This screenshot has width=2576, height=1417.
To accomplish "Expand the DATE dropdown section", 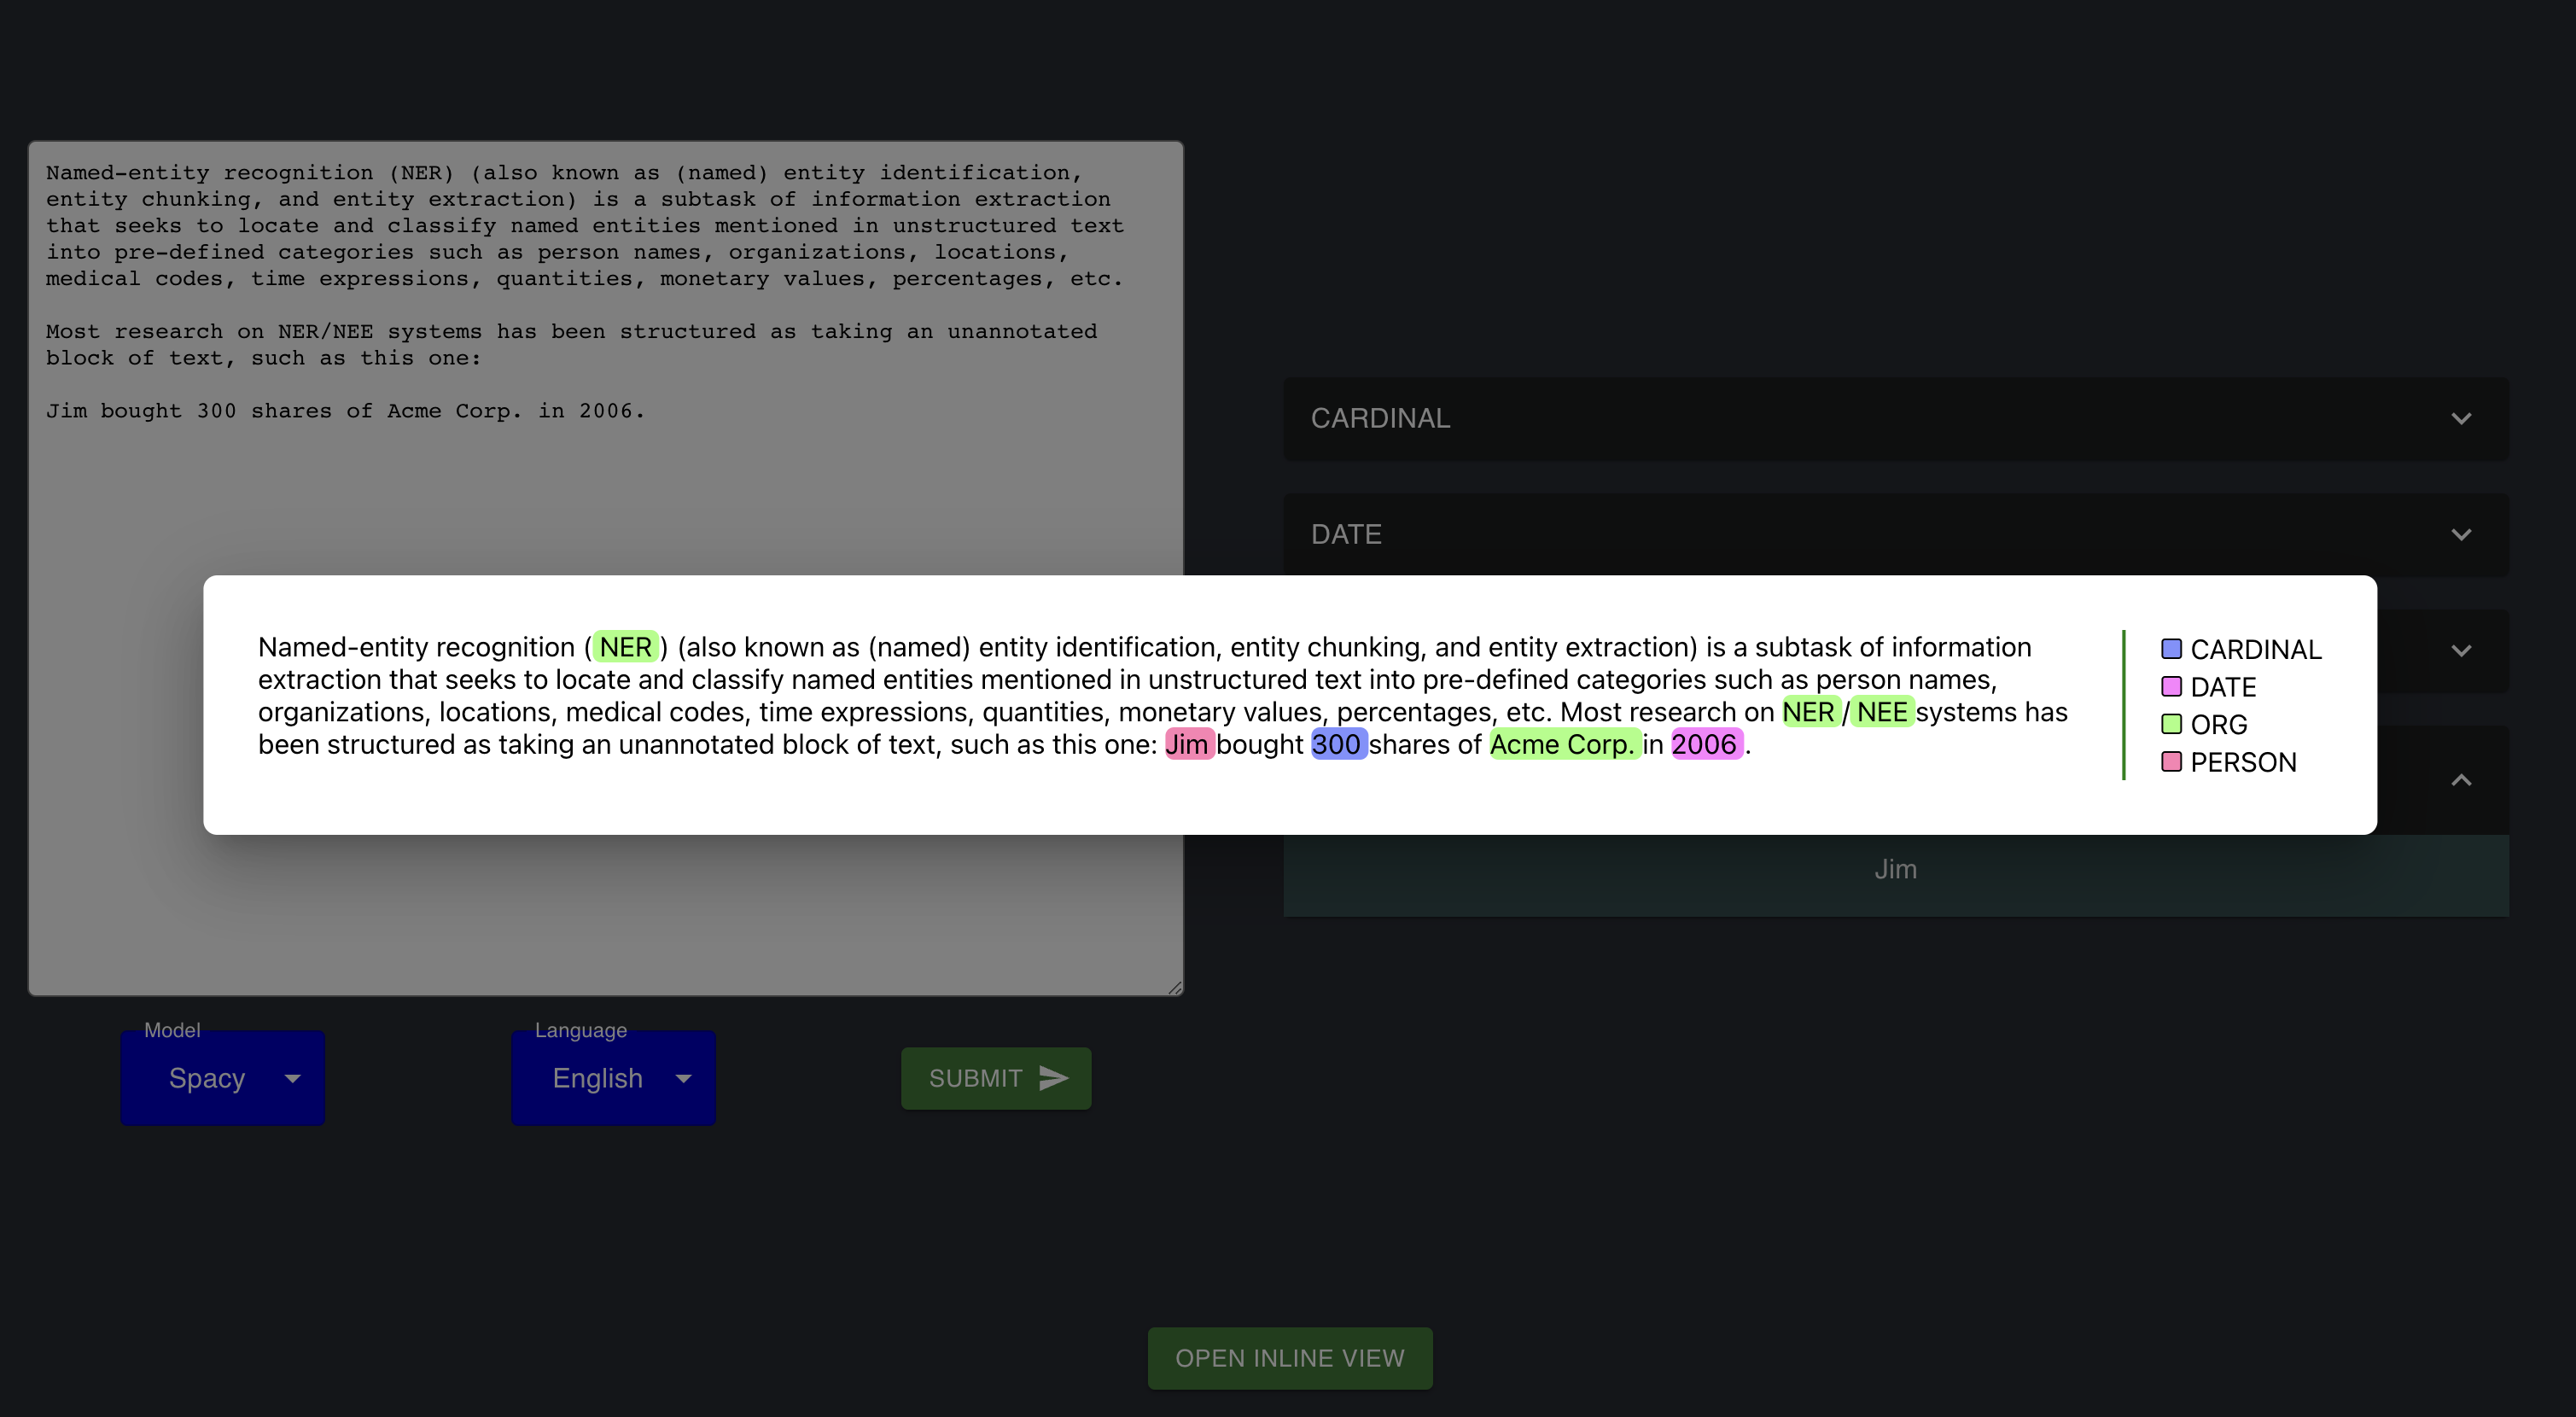I will coord(2461,534).
